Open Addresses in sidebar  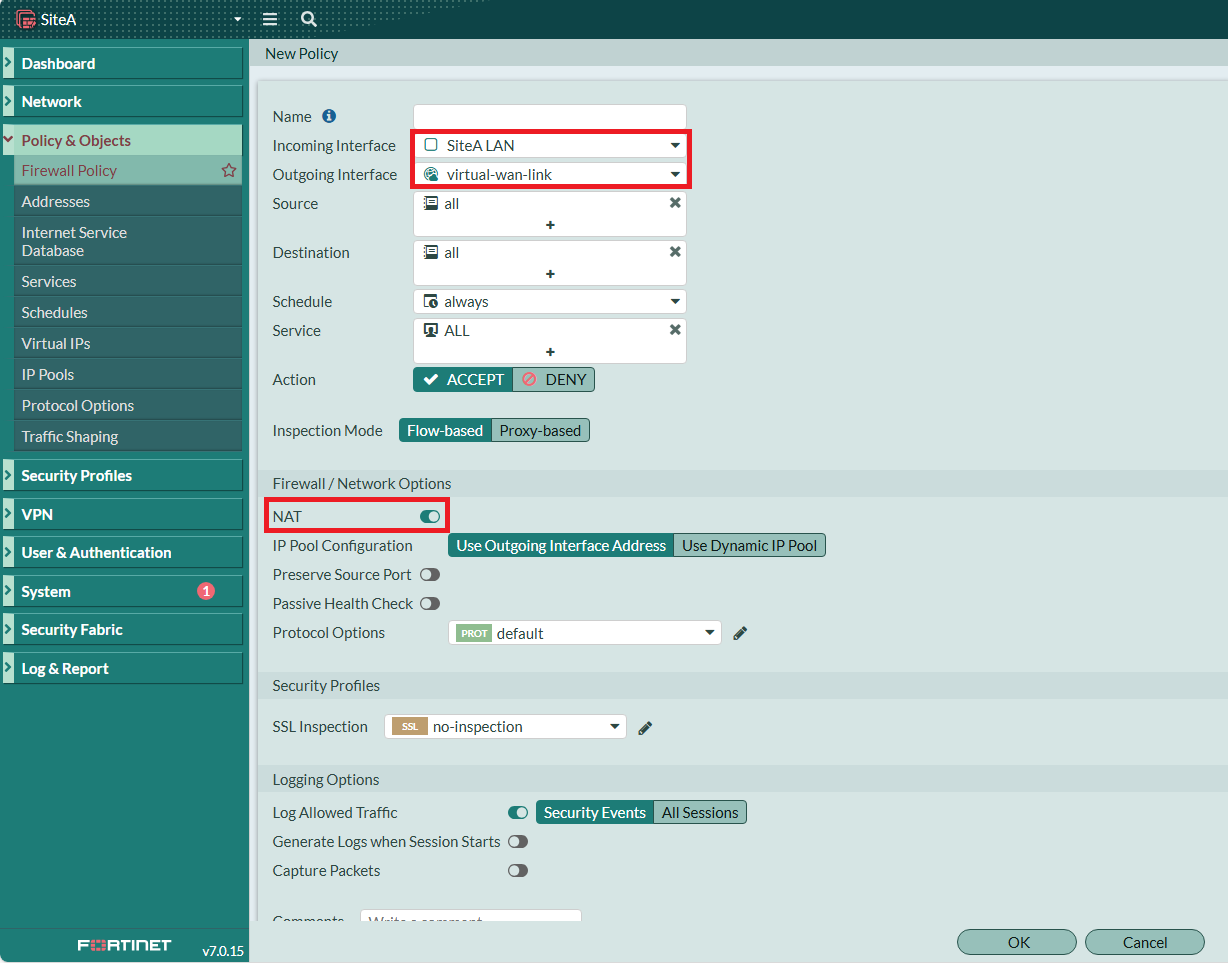point(128,201)
